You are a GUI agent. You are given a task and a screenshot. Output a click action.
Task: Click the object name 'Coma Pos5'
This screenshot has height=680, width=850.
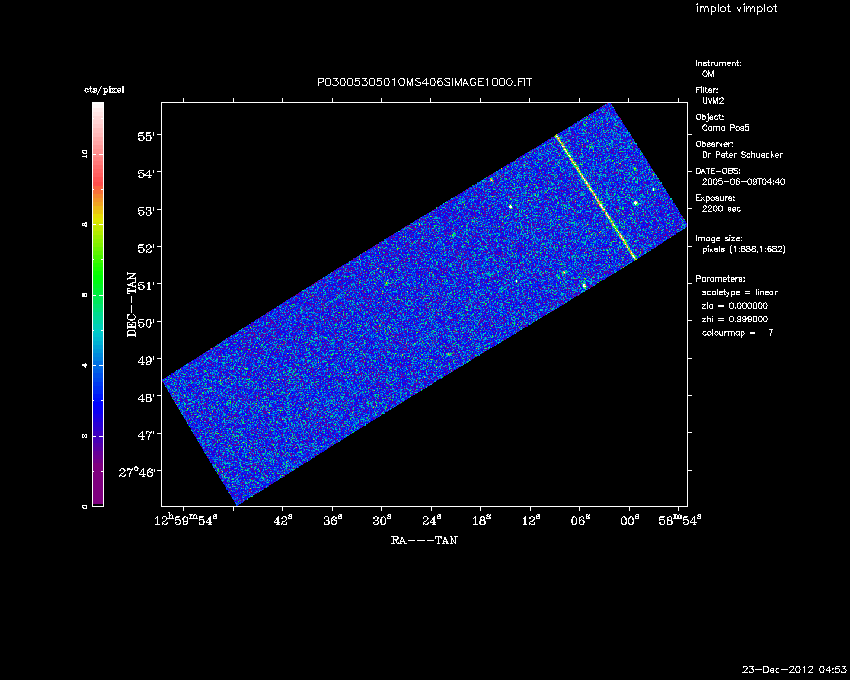tap(725, 128)
